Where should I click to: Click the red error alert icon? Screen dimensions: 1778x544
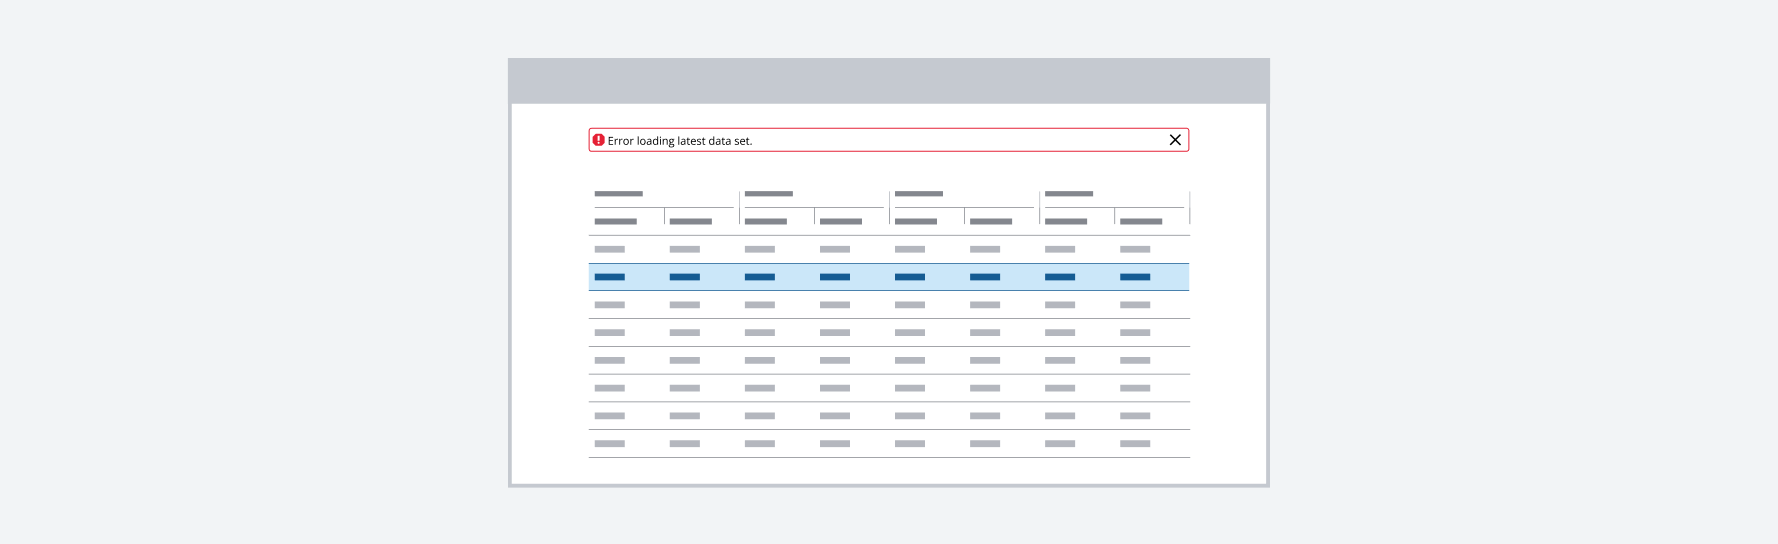[598, 140]
